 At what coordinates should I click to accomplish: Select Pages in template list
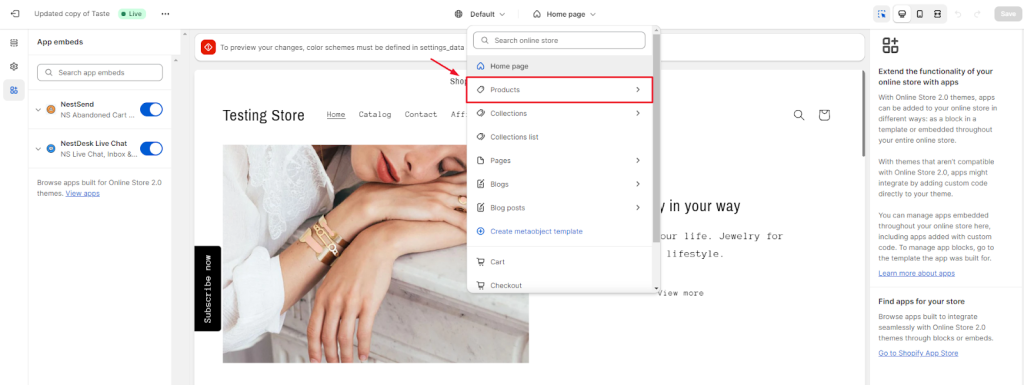pyautogui.click(x=560, y=160)
